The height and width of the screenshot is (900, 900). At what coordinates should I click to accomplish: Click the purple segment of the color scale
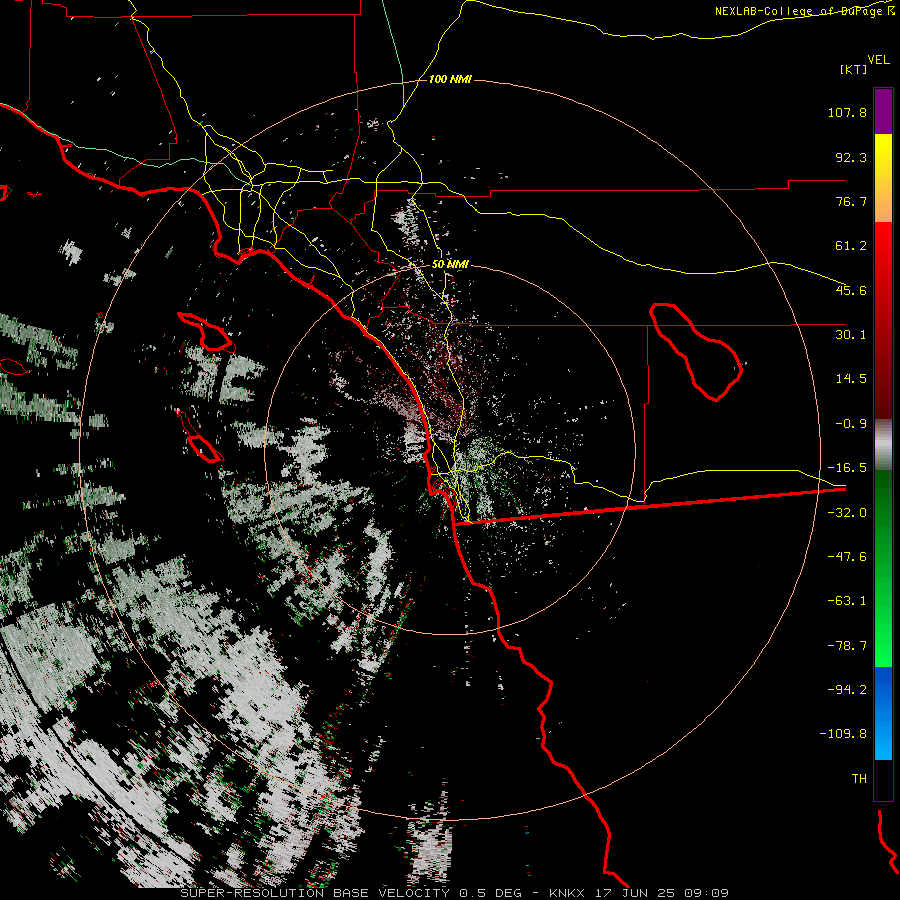(x=883, y=111)
